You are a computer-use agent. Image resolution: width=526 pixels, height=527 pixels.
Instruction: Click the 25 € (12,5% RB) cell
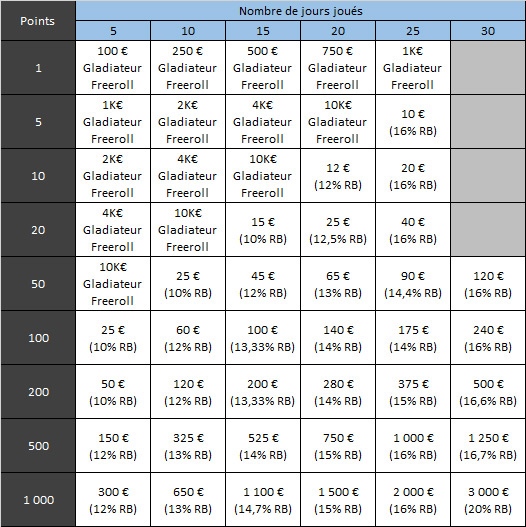point(338,230)
